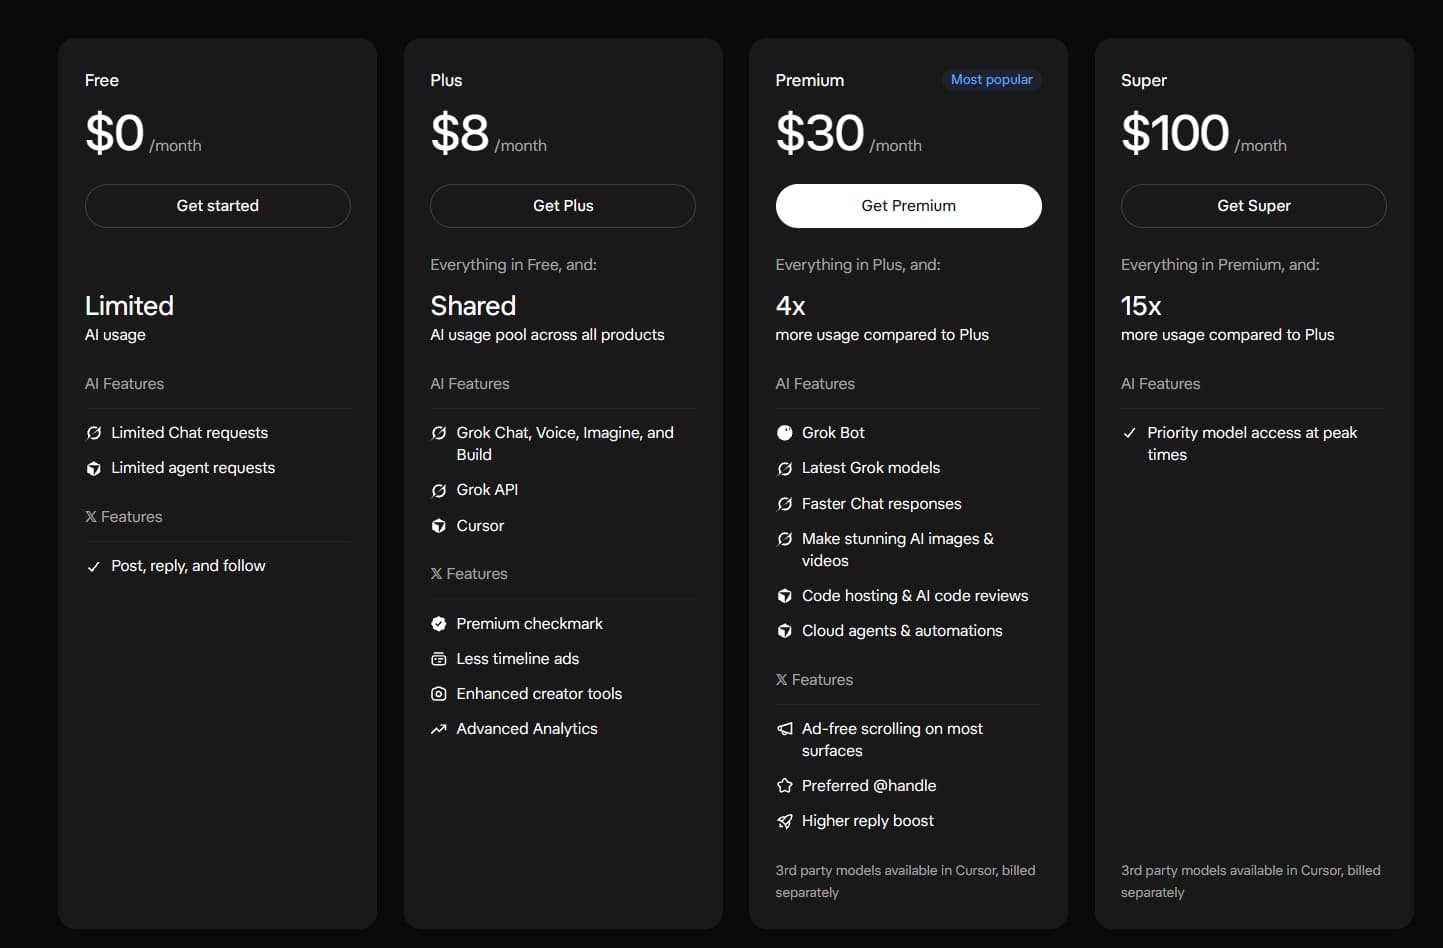Click 'Priority model access at peak times' text
The image size is (1443, 948).
1252,444
